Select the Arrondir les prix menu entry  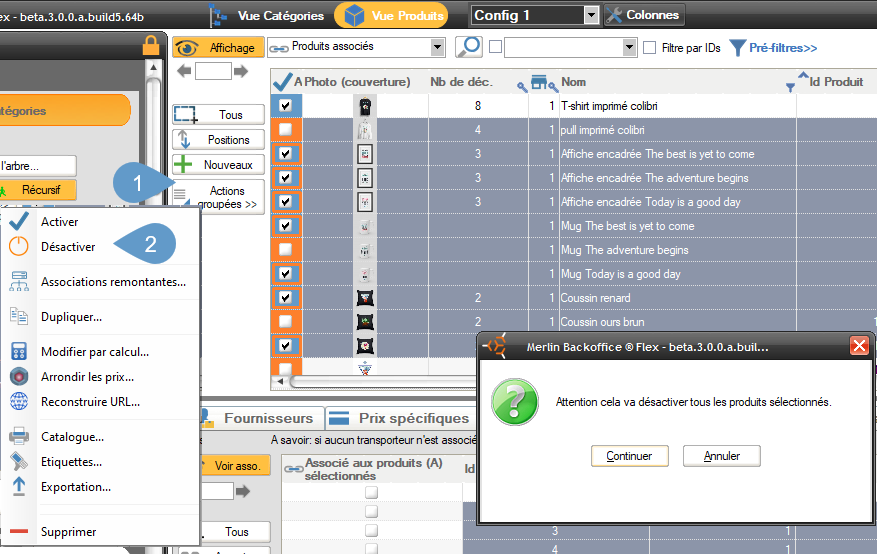coord(87,377)
